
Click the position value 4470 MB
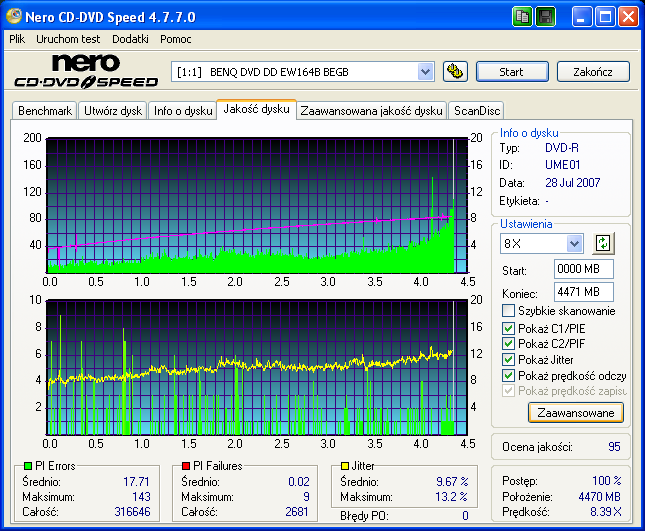tap(599, 497)
